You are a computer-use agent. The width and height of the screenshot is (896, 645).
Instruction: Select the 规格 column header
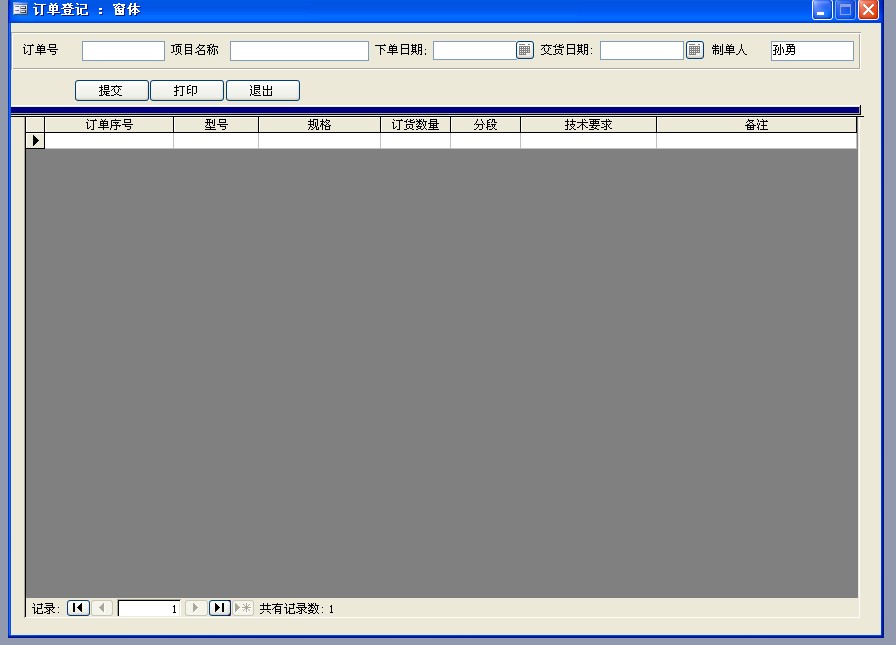319,125
